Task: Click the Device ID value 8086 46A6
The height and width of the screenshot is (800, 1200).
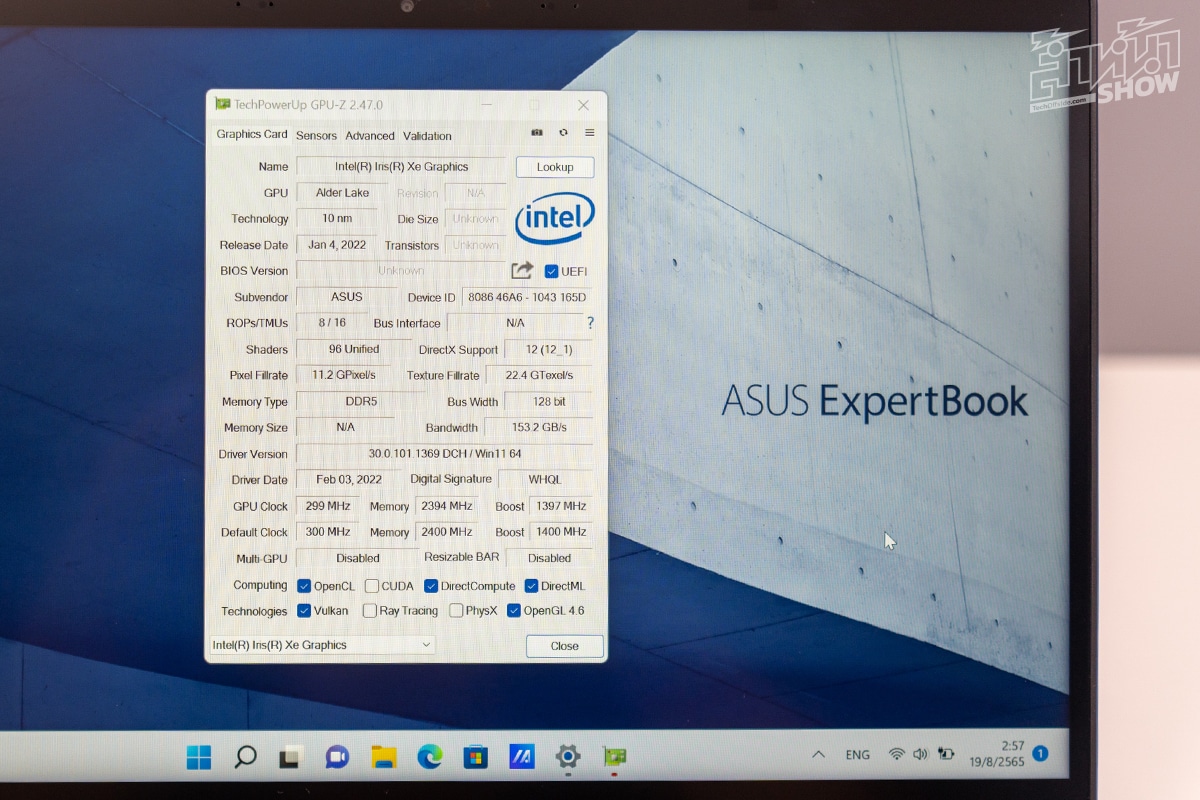Action: [527, 297]
